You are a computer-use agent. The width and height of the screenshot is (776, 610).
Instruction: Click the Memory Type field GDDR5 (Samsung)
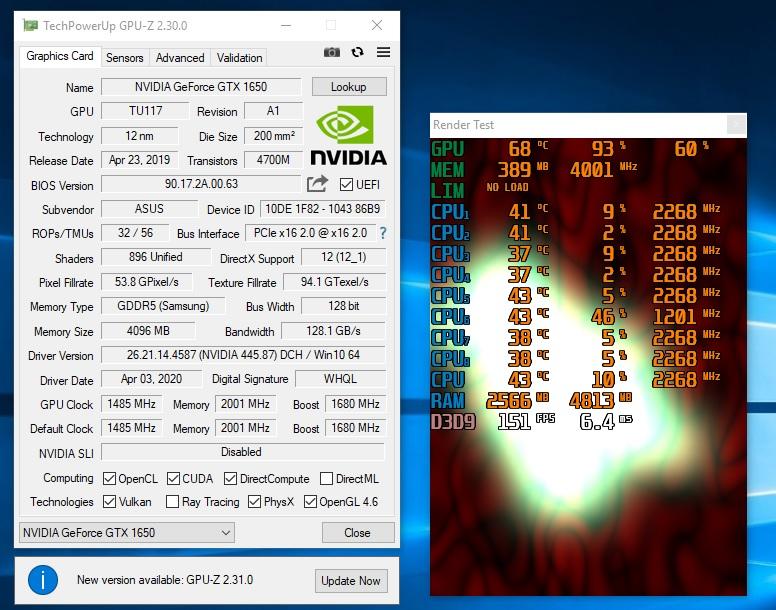(x=163, y=306)
